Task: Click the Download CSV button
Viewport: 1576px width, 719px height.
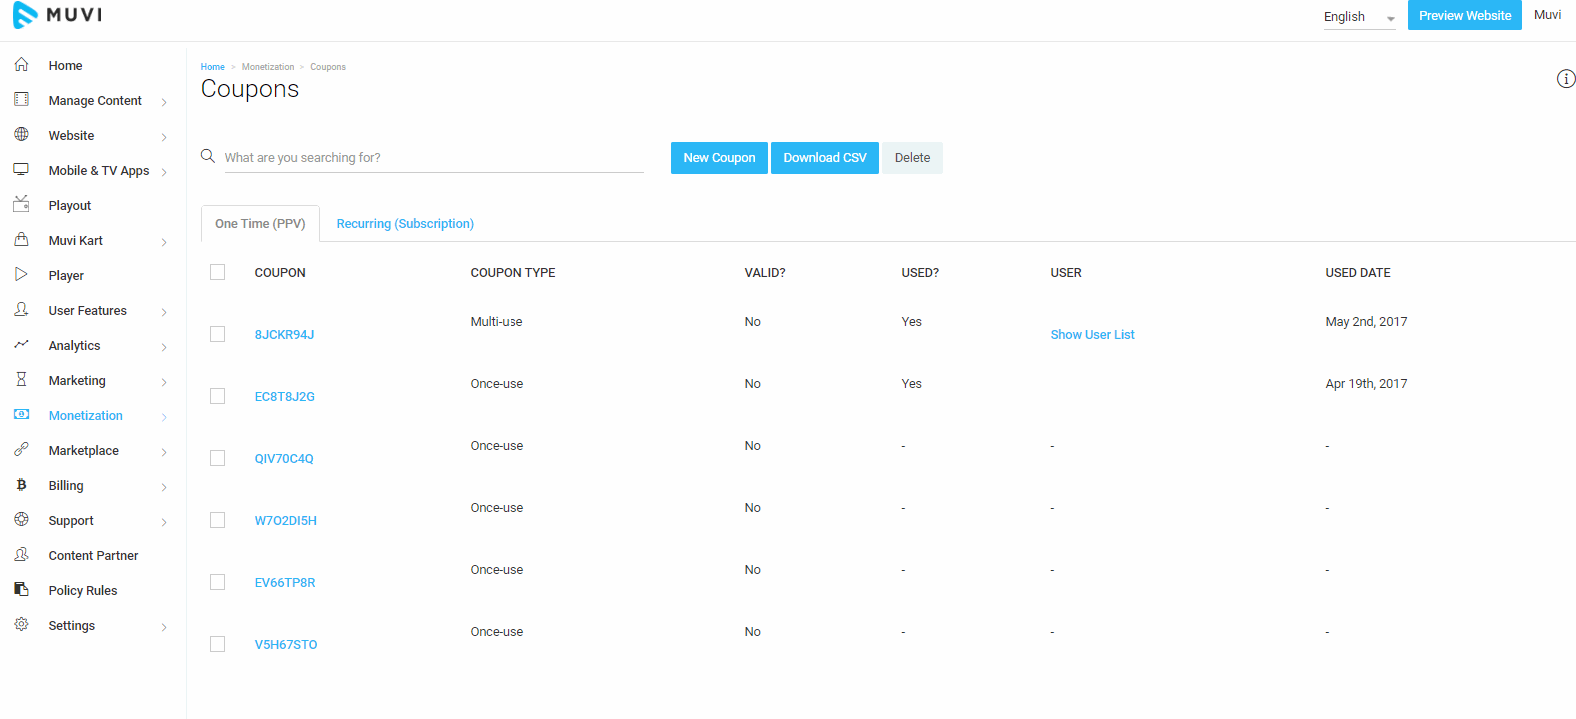Action: 825,158
